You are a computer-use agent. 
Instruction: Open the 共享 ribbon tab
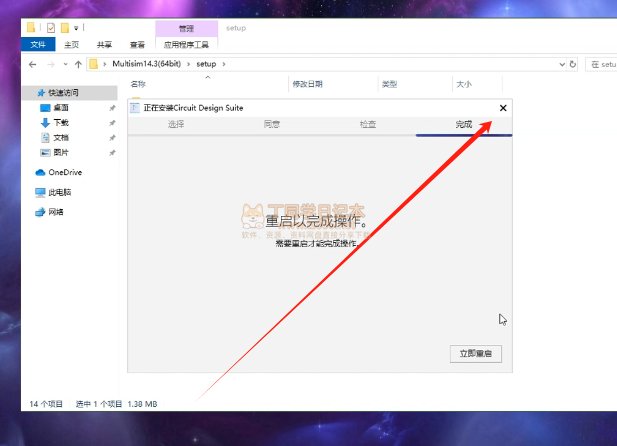coord(104,45)
